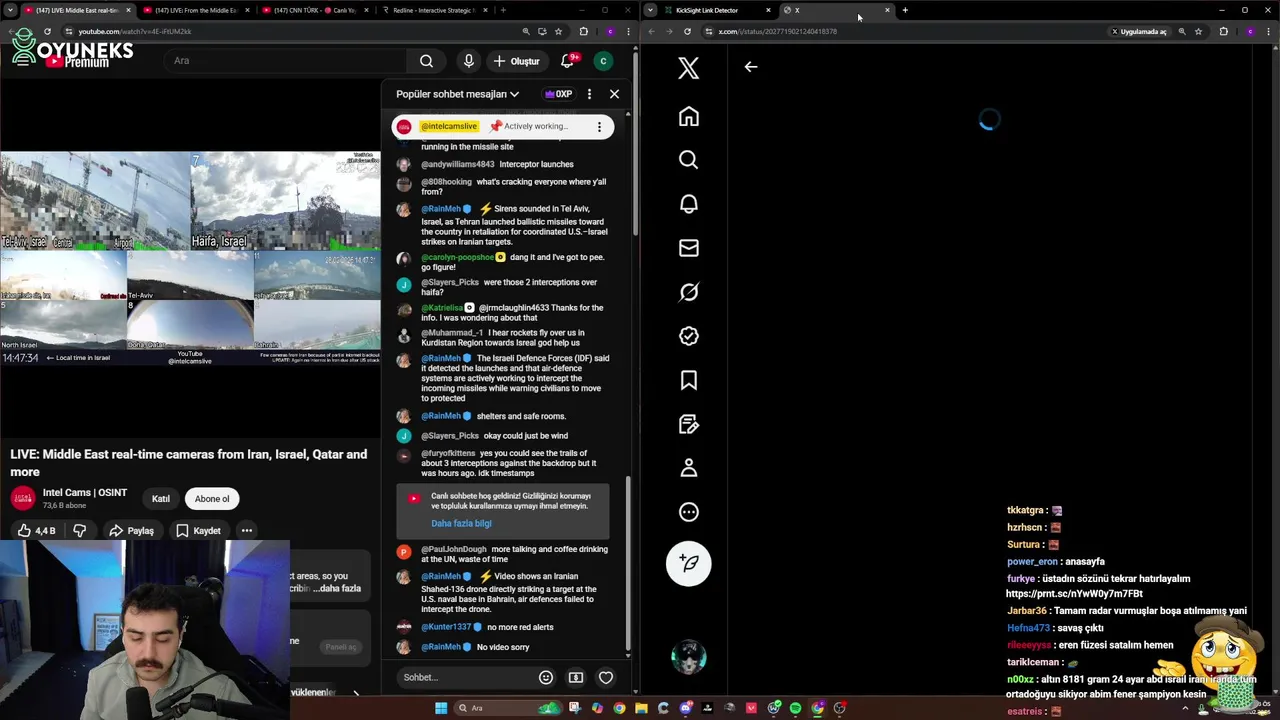The width and height of the screenshot is (1280, 720).
Task: Click Daha fazla bilgi link in chat
Action: pyautogui.click(x=461, y=523)
